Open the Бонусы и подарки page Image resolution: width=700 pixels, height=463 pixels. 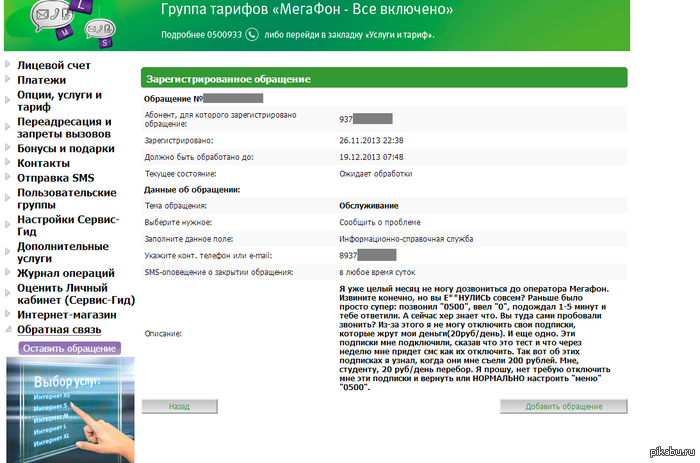pyautogui.click(x=66, y=148)
